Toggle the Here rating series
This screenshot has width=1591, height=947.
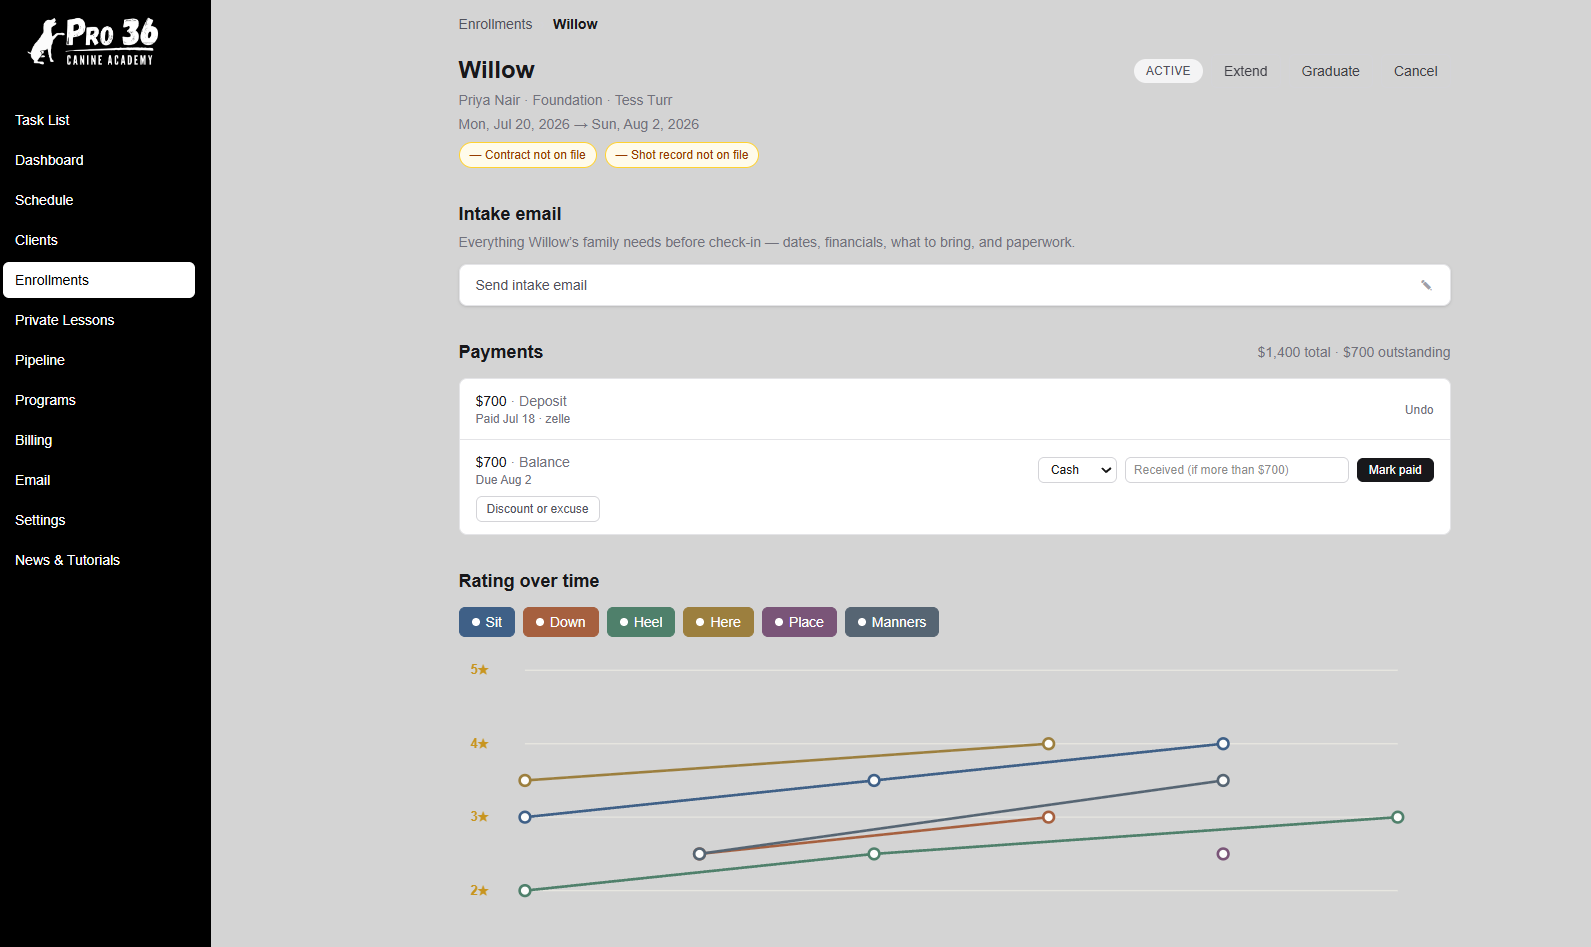tap(718, 622)
